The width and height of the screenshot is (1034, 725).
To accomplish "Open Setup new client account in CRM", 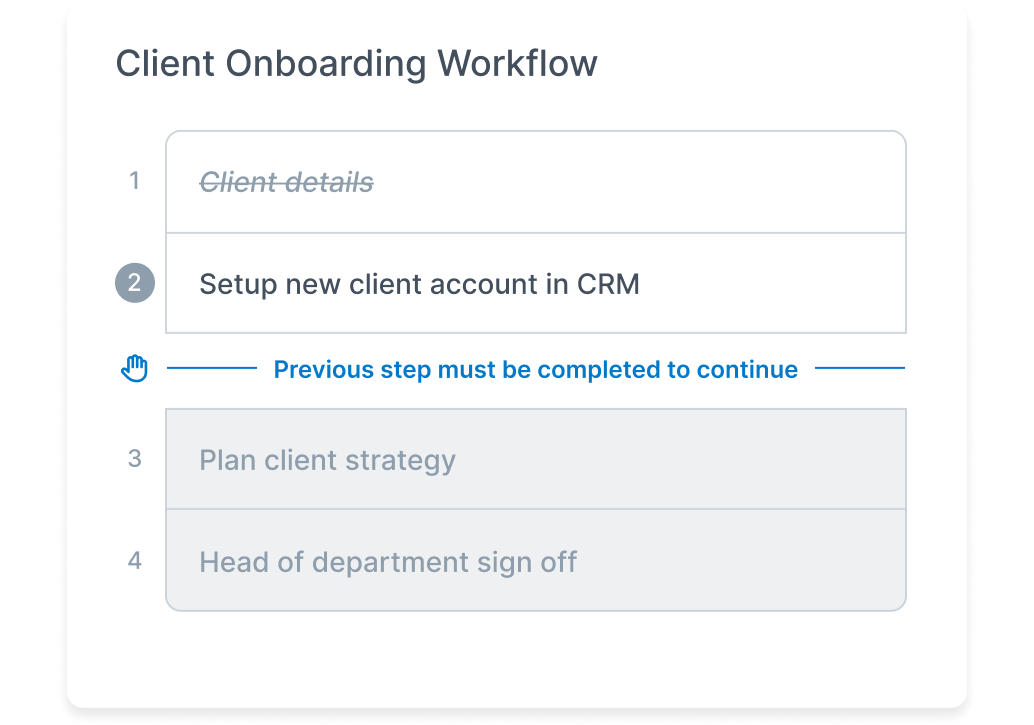I will [x=419, y=284].
